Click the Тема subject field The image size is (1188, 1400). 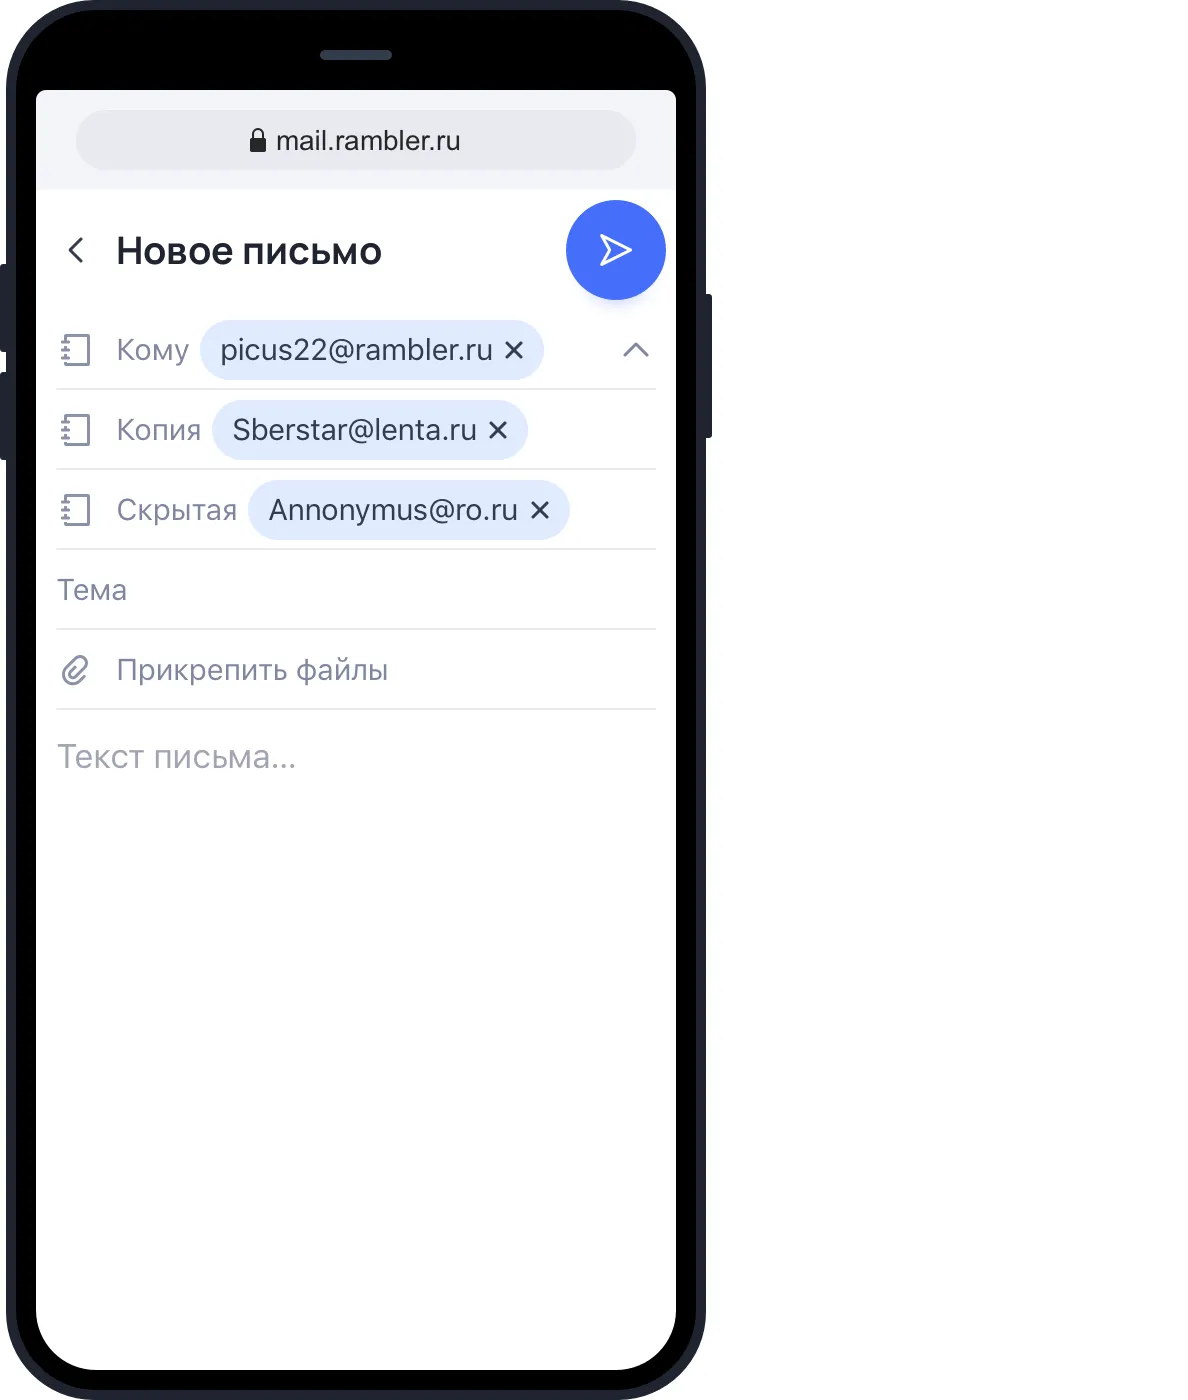[356, 590]
